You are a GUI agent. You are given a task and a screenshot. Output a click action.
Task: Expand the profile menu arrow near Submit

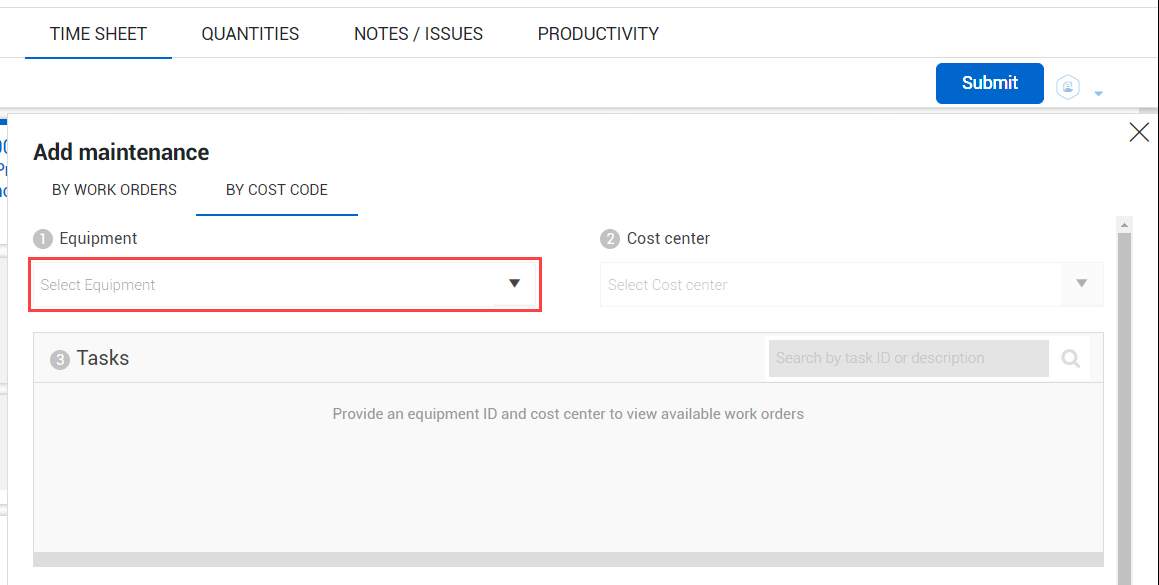coord(1098,94)
